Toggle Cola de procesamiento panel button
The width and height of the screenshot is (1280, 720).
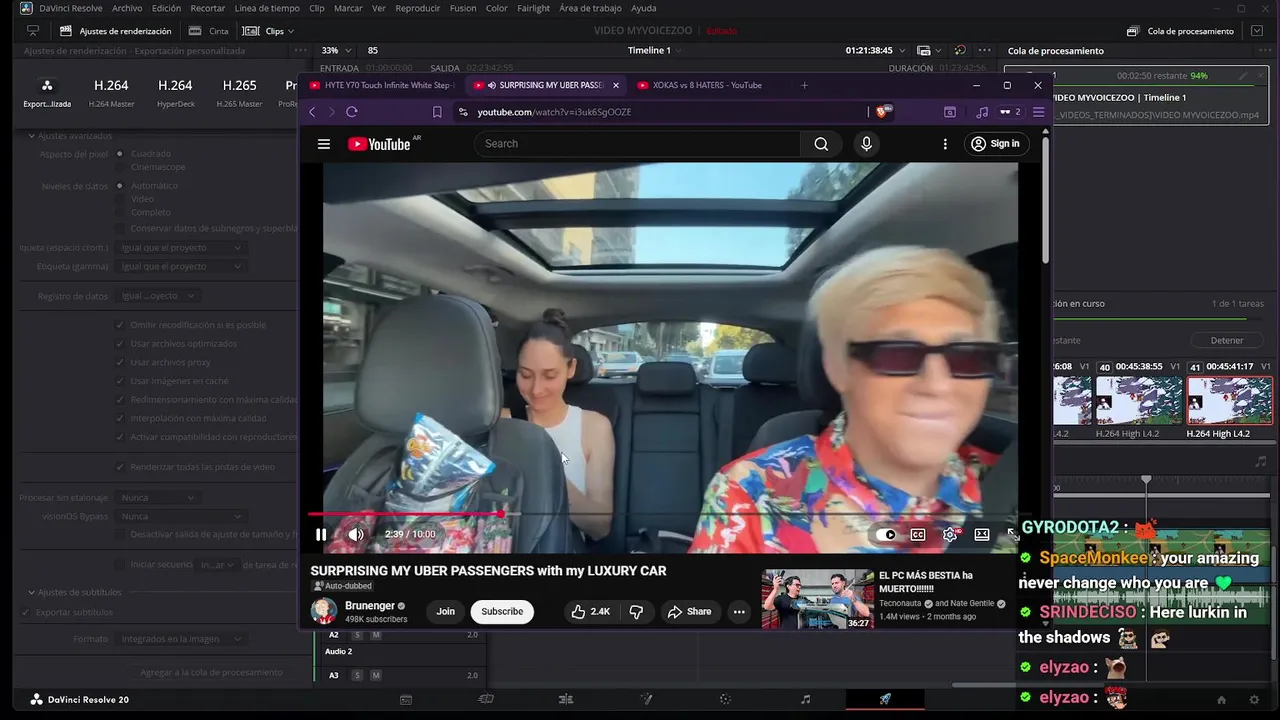(x=1180, y=31)
